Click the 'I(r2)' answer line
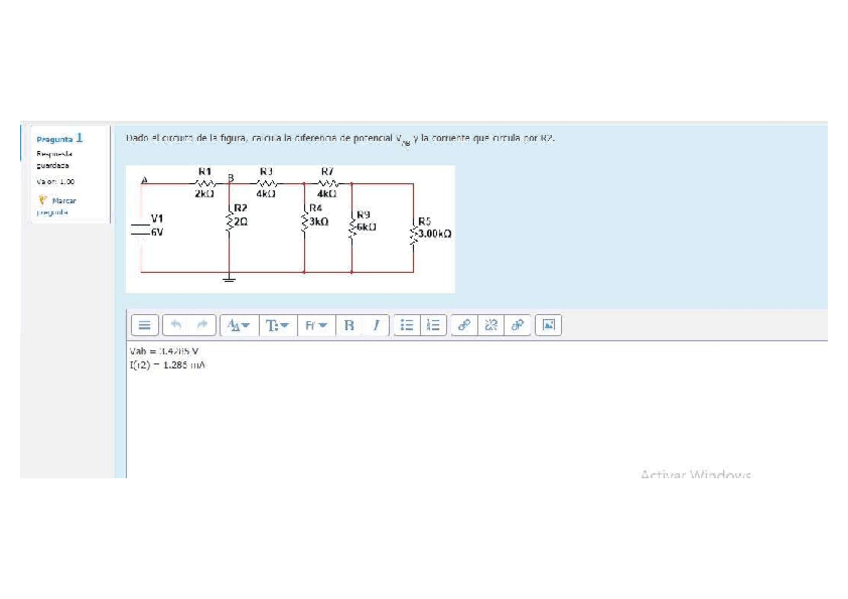This screenshot has height=599, width=848. [167, 365]
